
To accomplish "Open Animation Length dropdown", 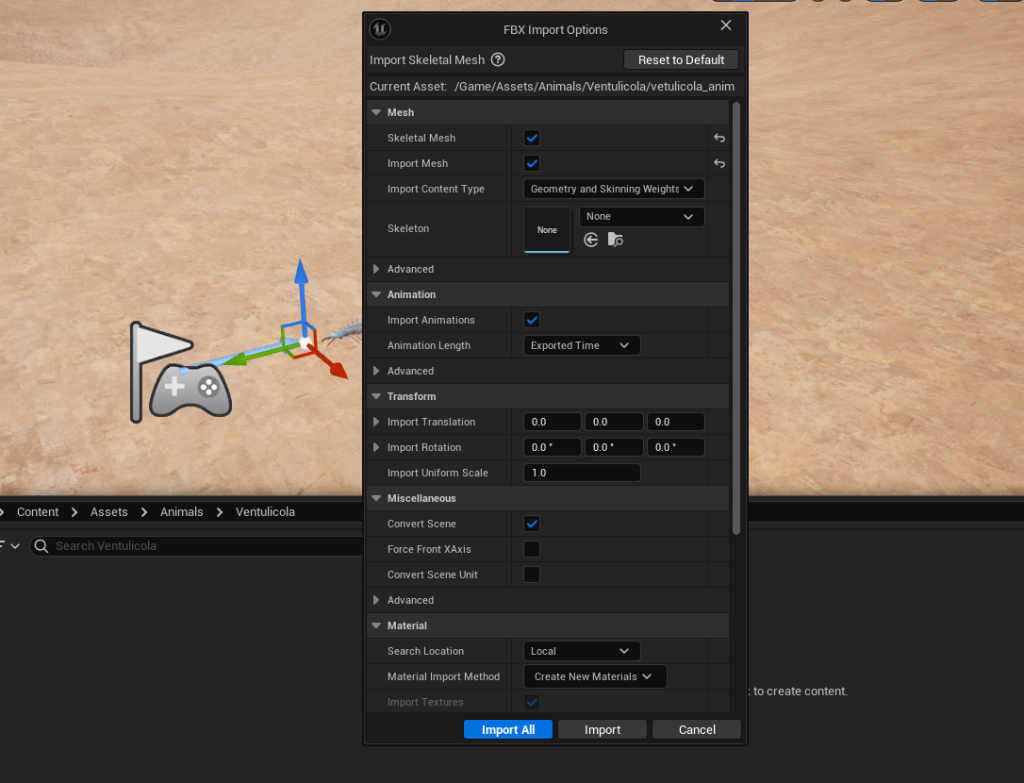I will [x=581, y=346].
